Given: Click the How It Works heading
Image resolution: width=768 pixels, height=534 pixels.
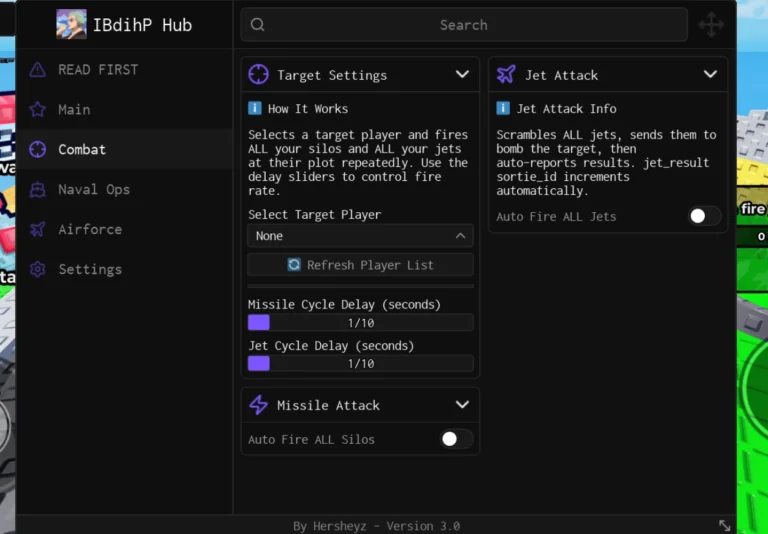Looking at the screenshot, I should 308,109.
